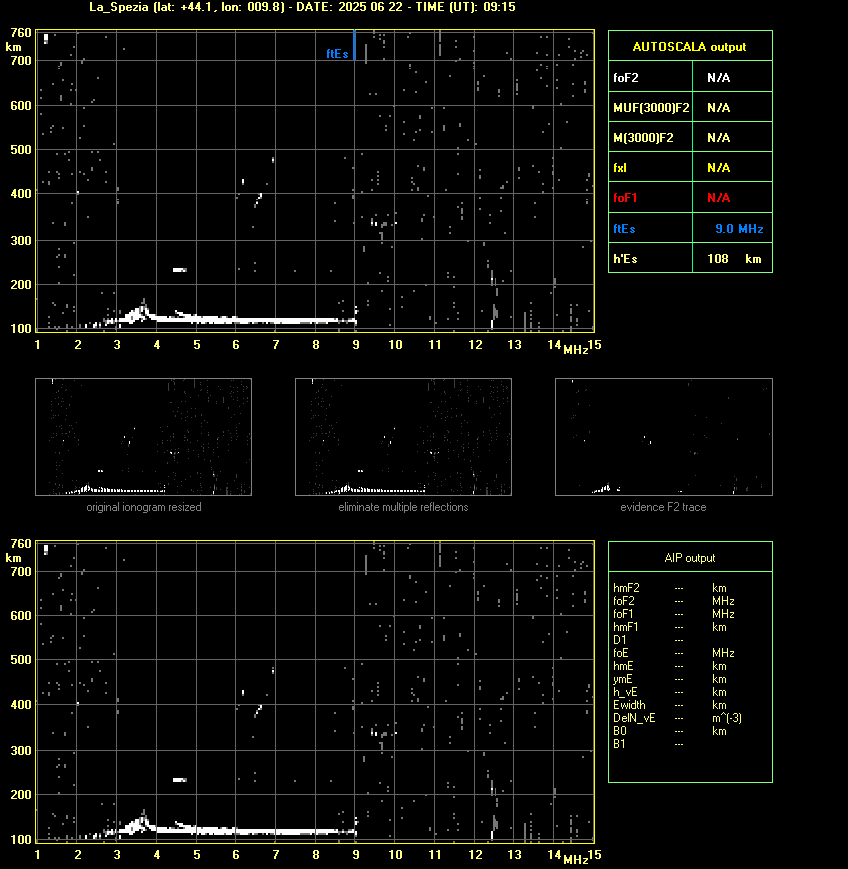Click the DelN_vE row in AIP output
Screen dimensions: 848x869
pos(678,718)
